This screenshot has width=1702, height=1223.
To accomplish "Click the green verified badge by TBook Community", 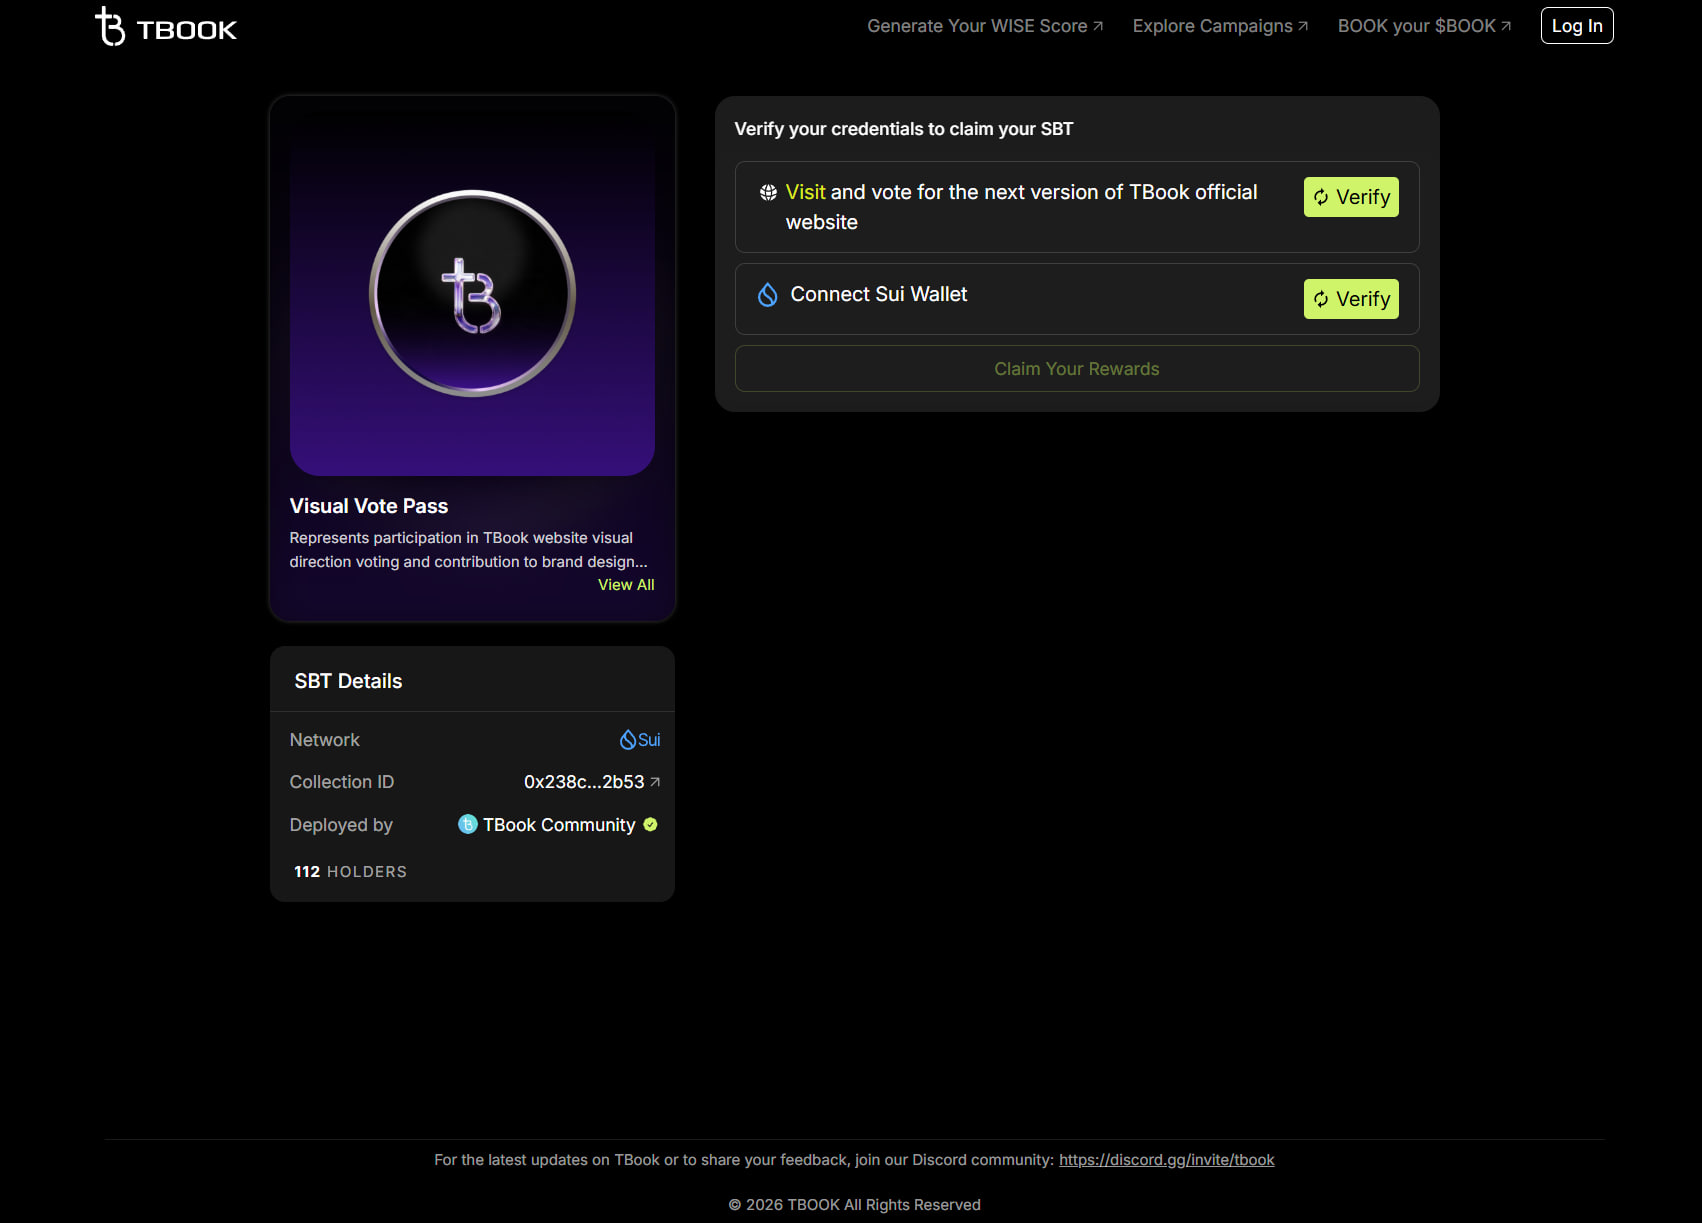I will 650,825.
